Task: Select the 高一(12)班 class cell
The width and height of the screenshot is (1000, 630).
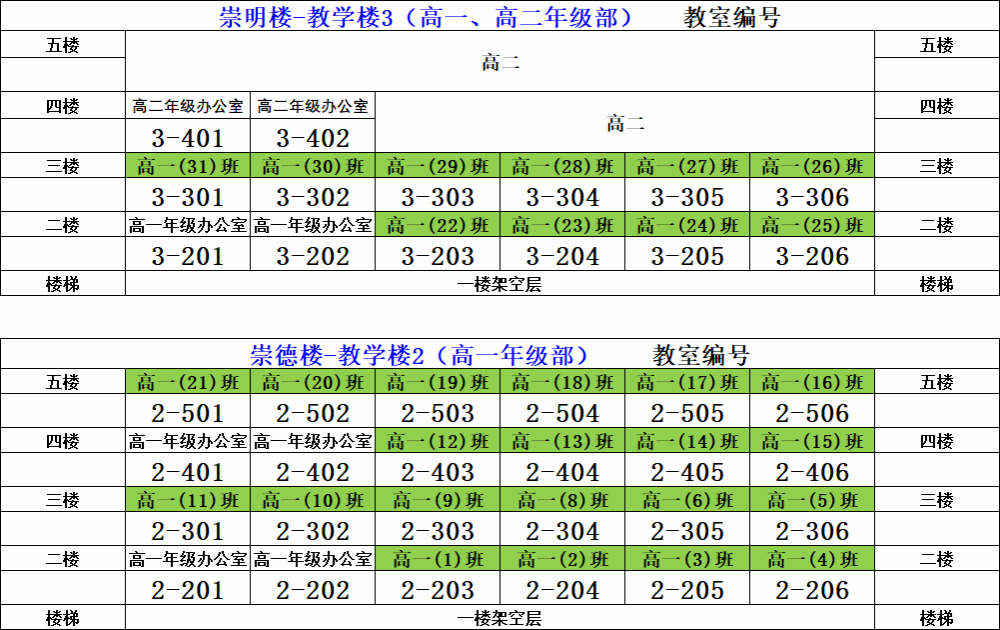Action: [x=438, y=441]
